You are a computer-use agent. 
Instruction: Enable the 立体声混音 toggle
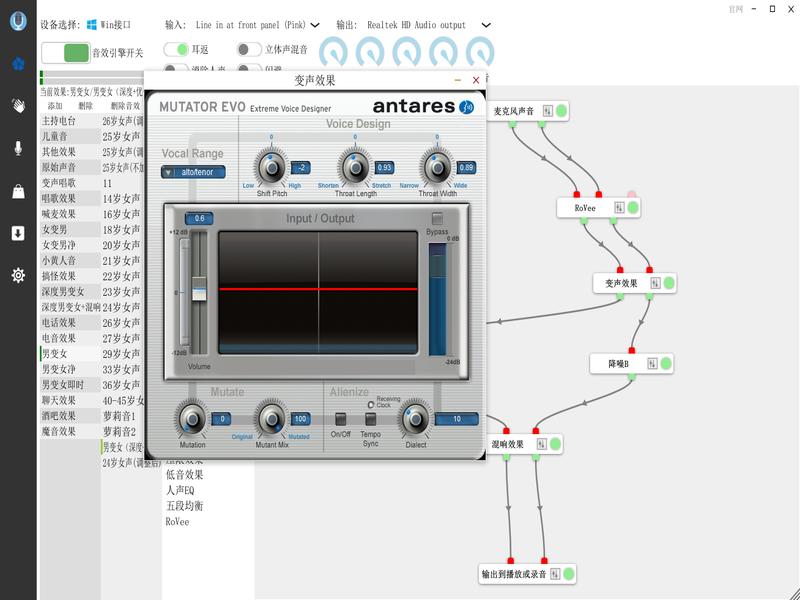249,49
